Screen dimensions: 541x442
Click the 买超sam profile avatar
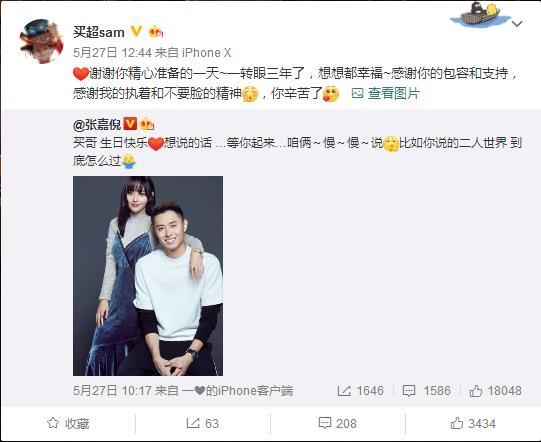click(x=42, y=41)
